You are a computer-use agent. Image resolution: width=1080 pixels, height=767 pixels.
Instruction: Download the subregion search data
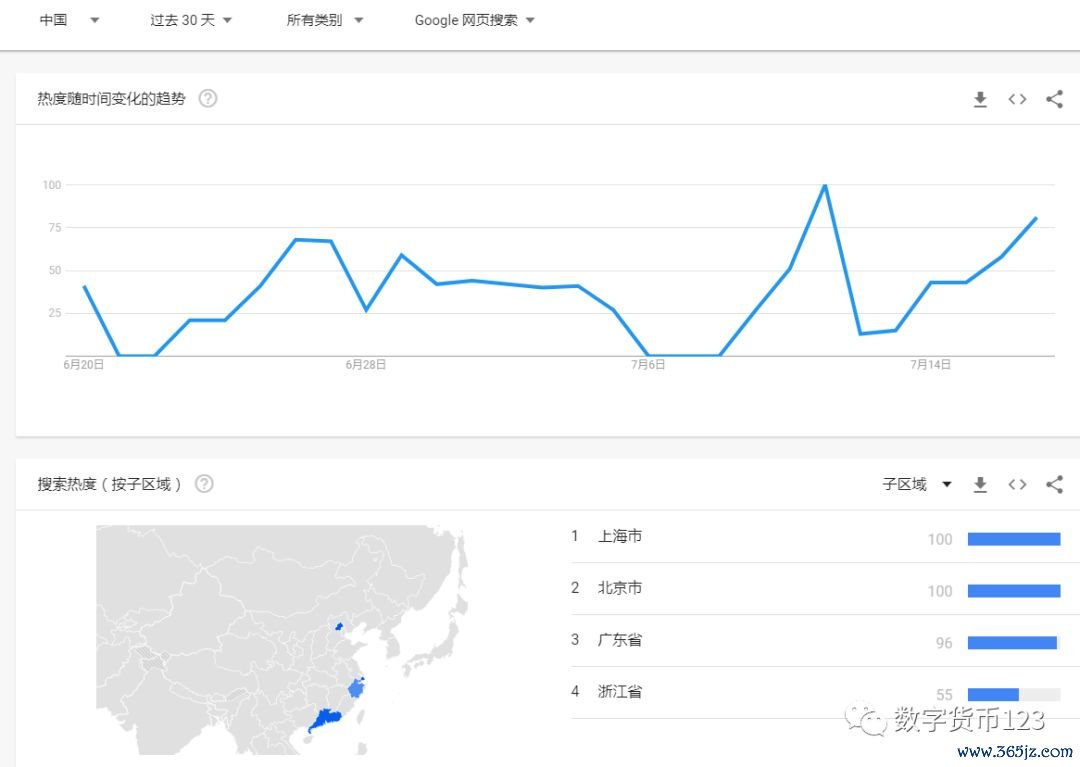pos(980,484)
